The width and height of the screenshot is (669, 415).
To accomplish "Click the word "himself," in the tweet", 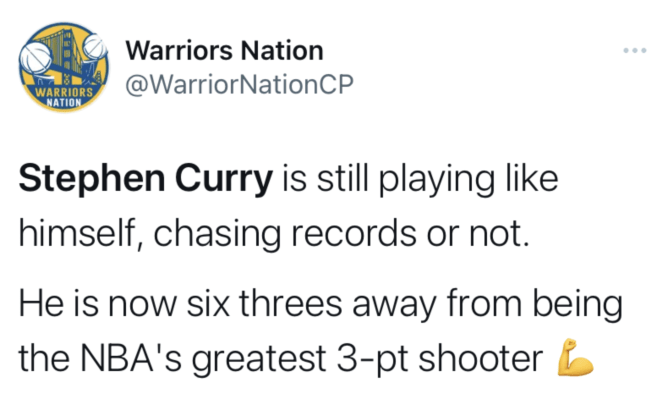I will click(81, 233).
